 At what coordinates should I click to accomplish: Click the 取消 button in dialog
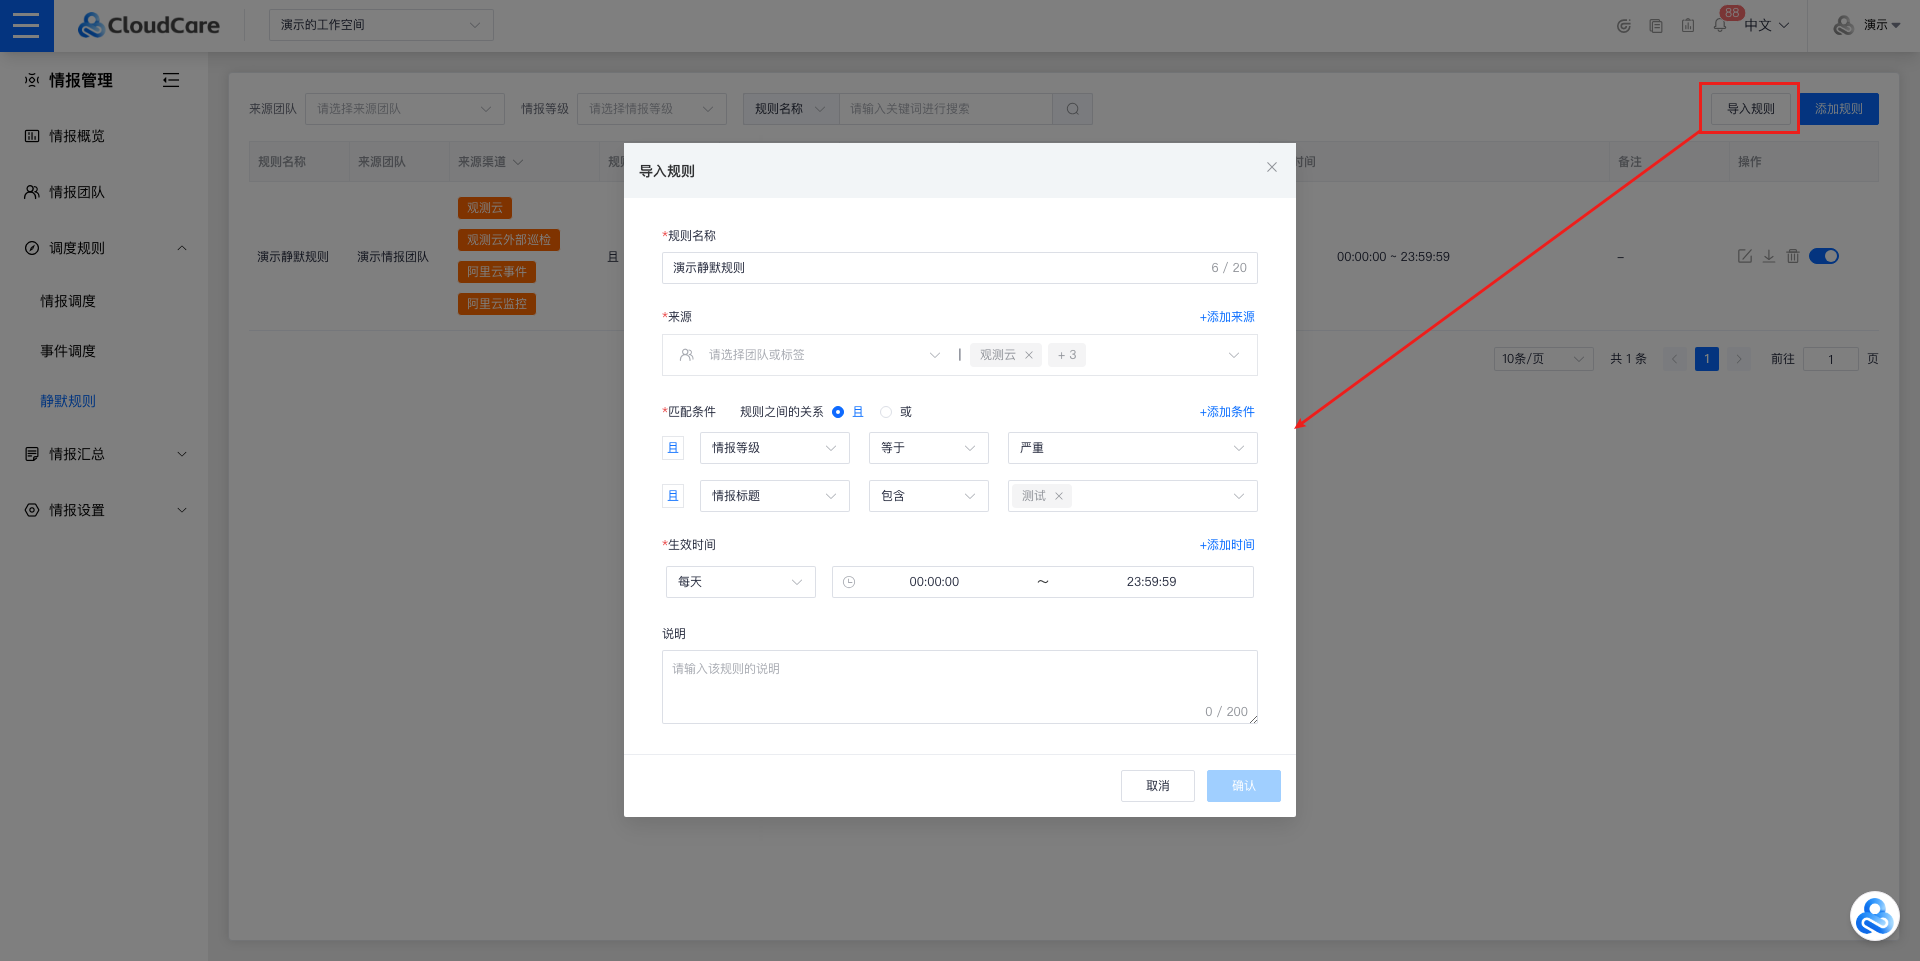1157,786
